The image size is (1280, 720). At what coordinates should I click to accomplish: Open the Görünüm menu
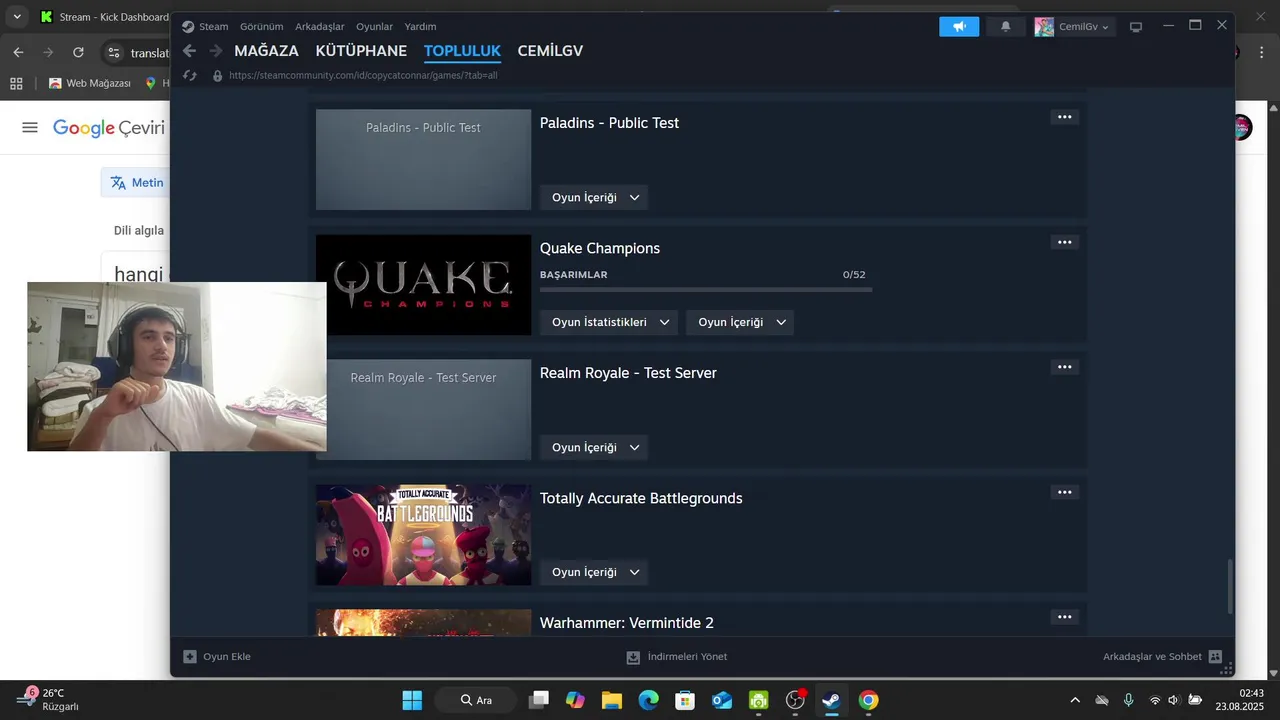pyautogui.click(x=262, y=27)
